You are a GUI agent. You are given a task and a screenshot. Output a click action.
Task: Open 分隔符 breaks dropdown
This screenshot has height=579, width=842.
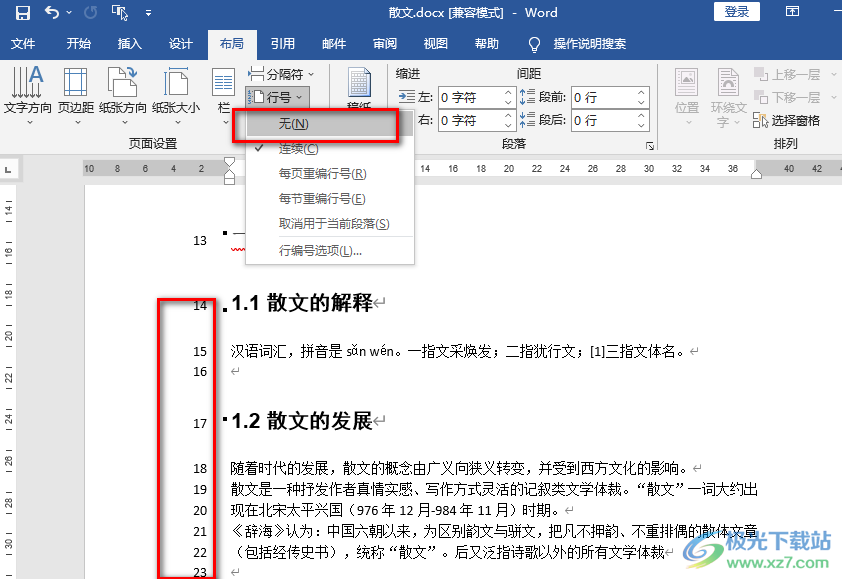[x=281, y=74]
